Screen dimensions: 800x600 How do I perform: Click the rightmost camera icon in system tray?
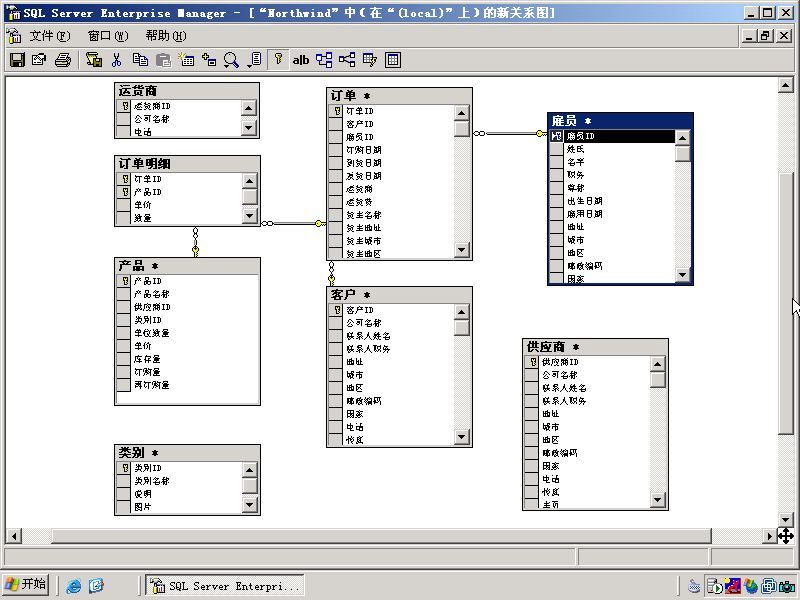pyautogui.click(x=787, y=586)
